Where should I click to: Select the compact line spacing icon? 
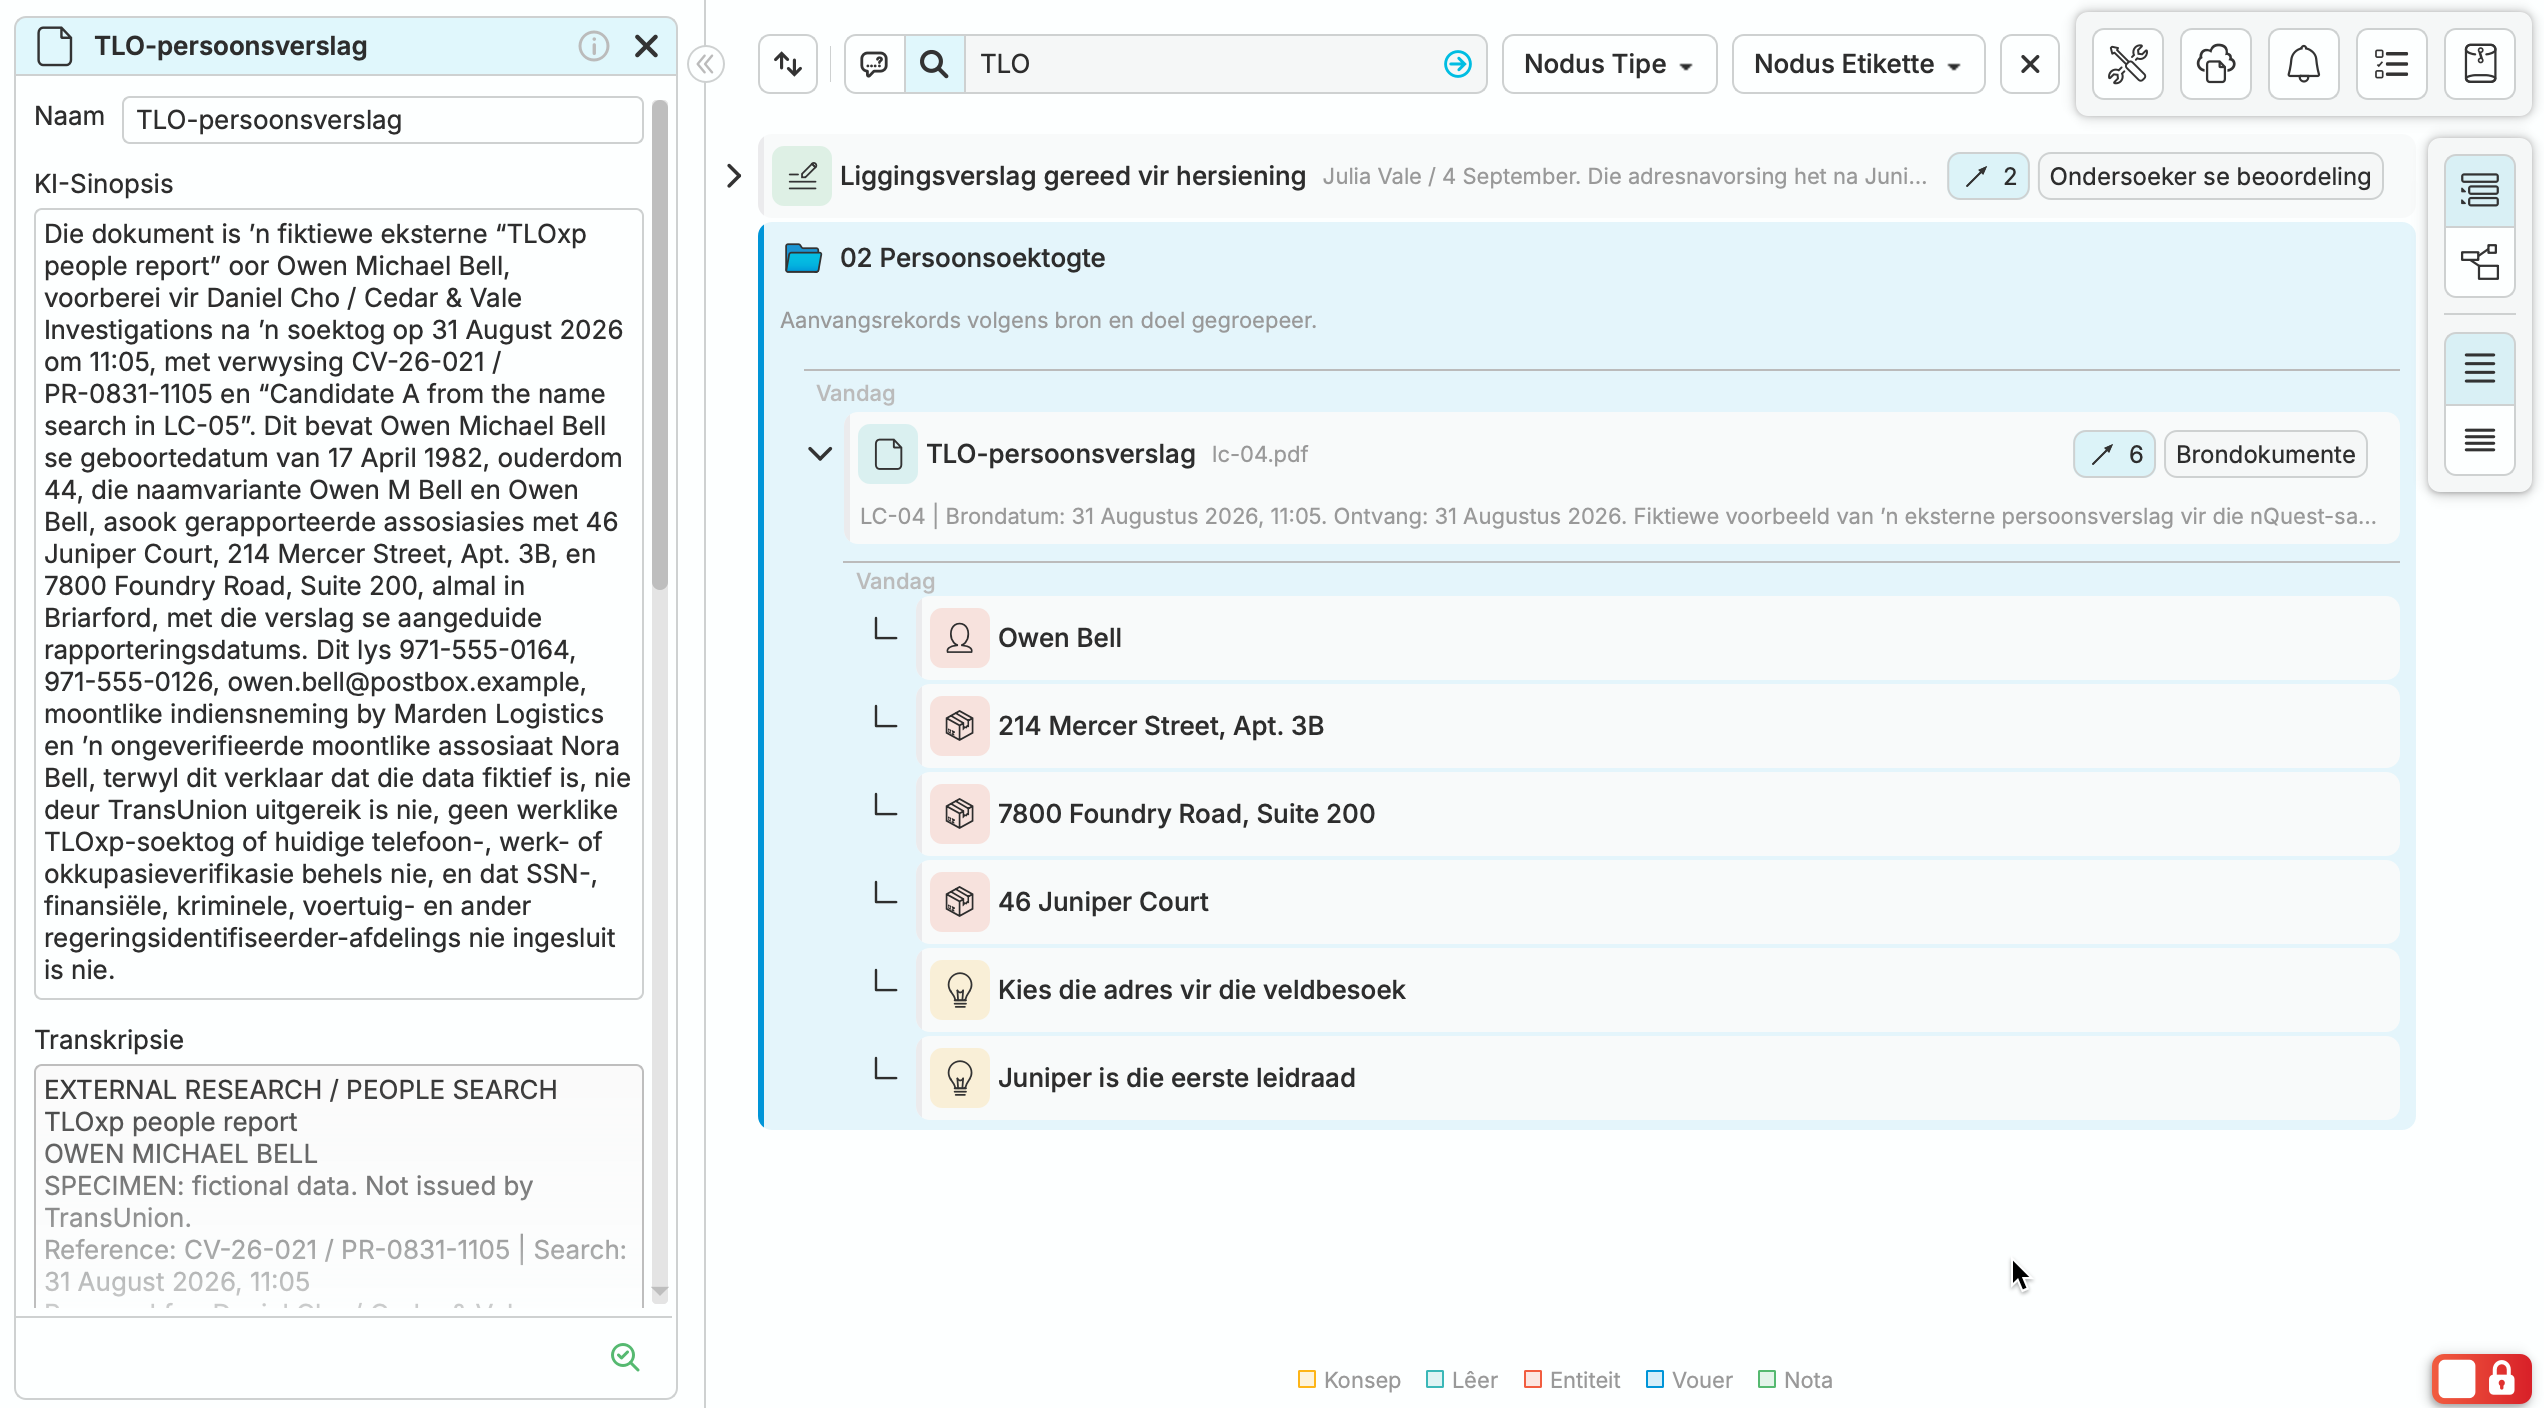2479,440
